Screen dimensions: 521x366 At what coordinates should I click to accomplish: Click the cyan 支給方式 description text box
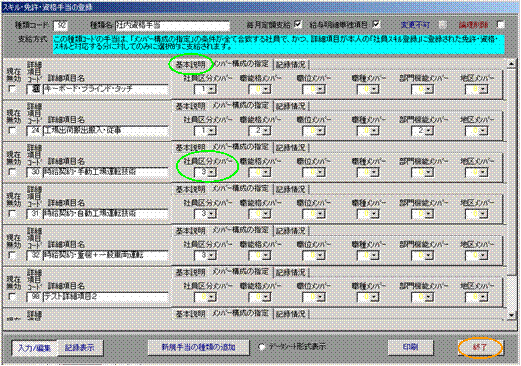pyautogui.click(x=279, y=44)
